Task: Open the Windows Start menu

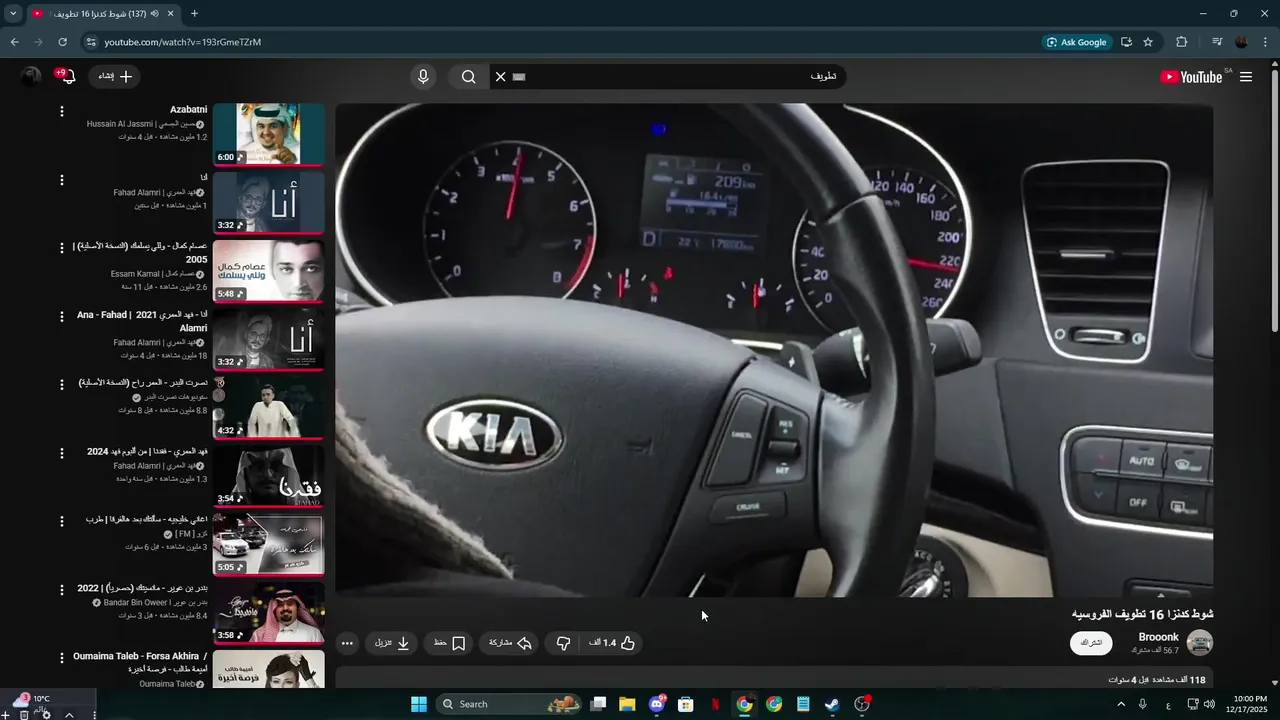Action: [x=419, y=704]
